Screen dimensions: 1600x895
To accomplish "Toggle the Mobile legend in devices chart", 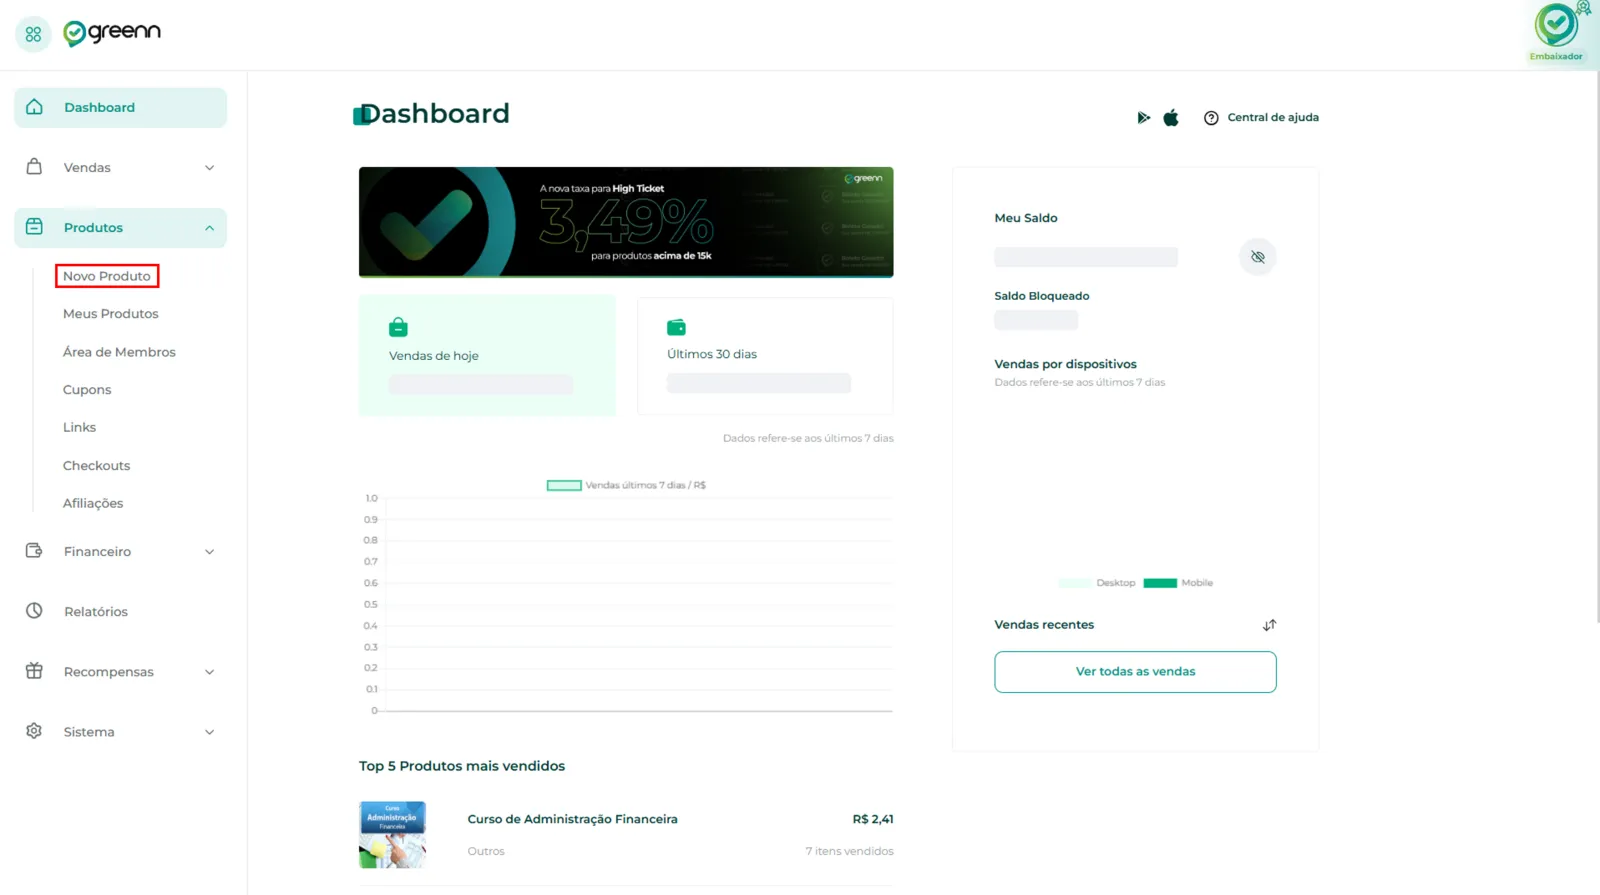I will pyautogui.click(x=1178, y=583).
